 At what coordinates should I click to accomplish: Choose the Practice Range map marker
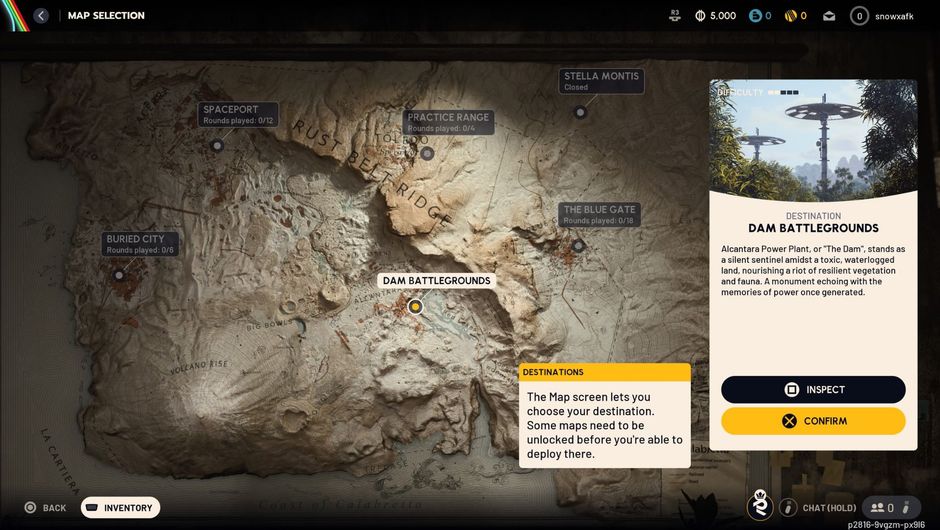(427, 153)
